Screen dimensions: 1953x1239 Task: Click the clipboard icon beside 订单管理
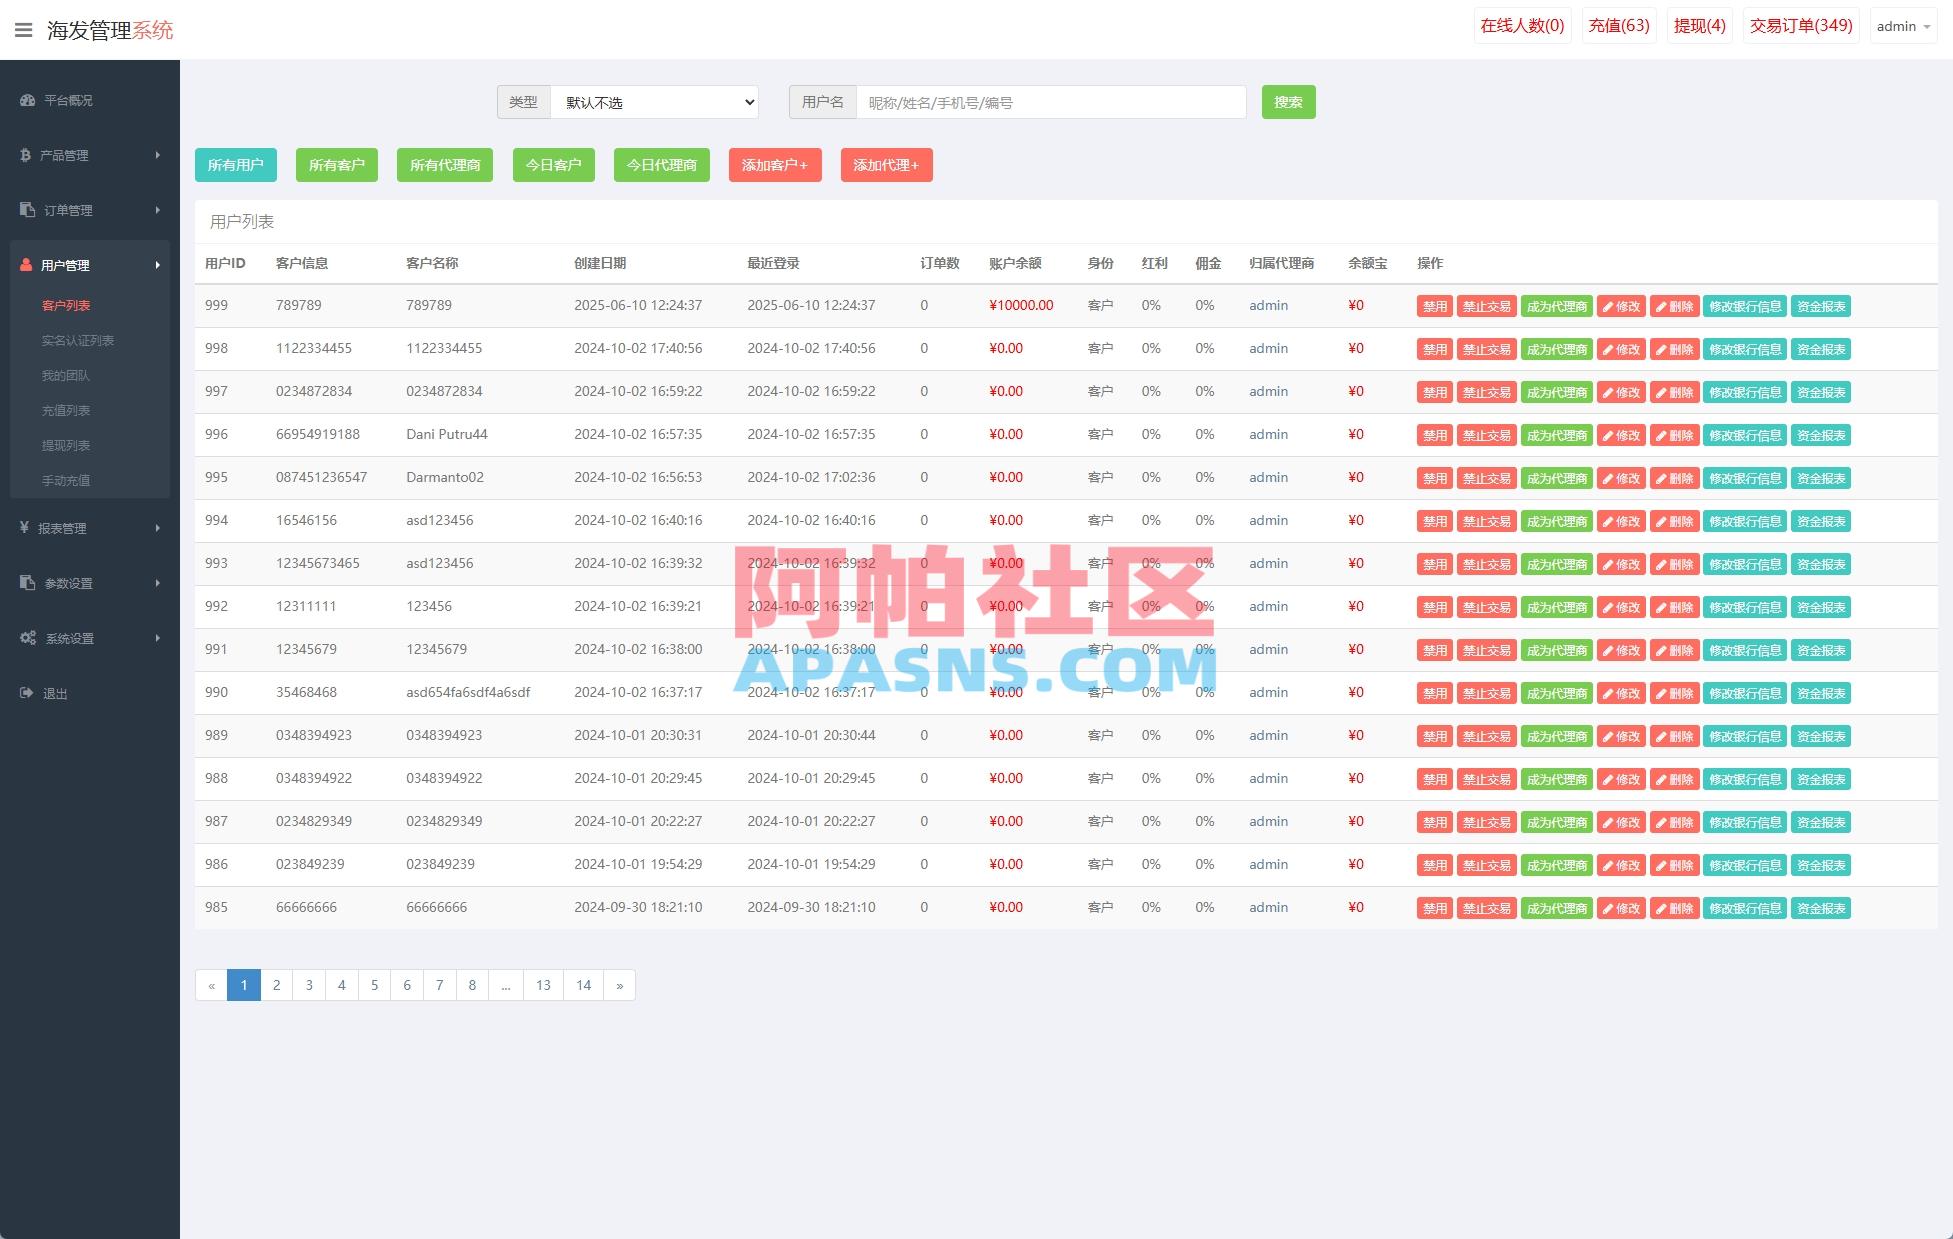pos(27,210)
